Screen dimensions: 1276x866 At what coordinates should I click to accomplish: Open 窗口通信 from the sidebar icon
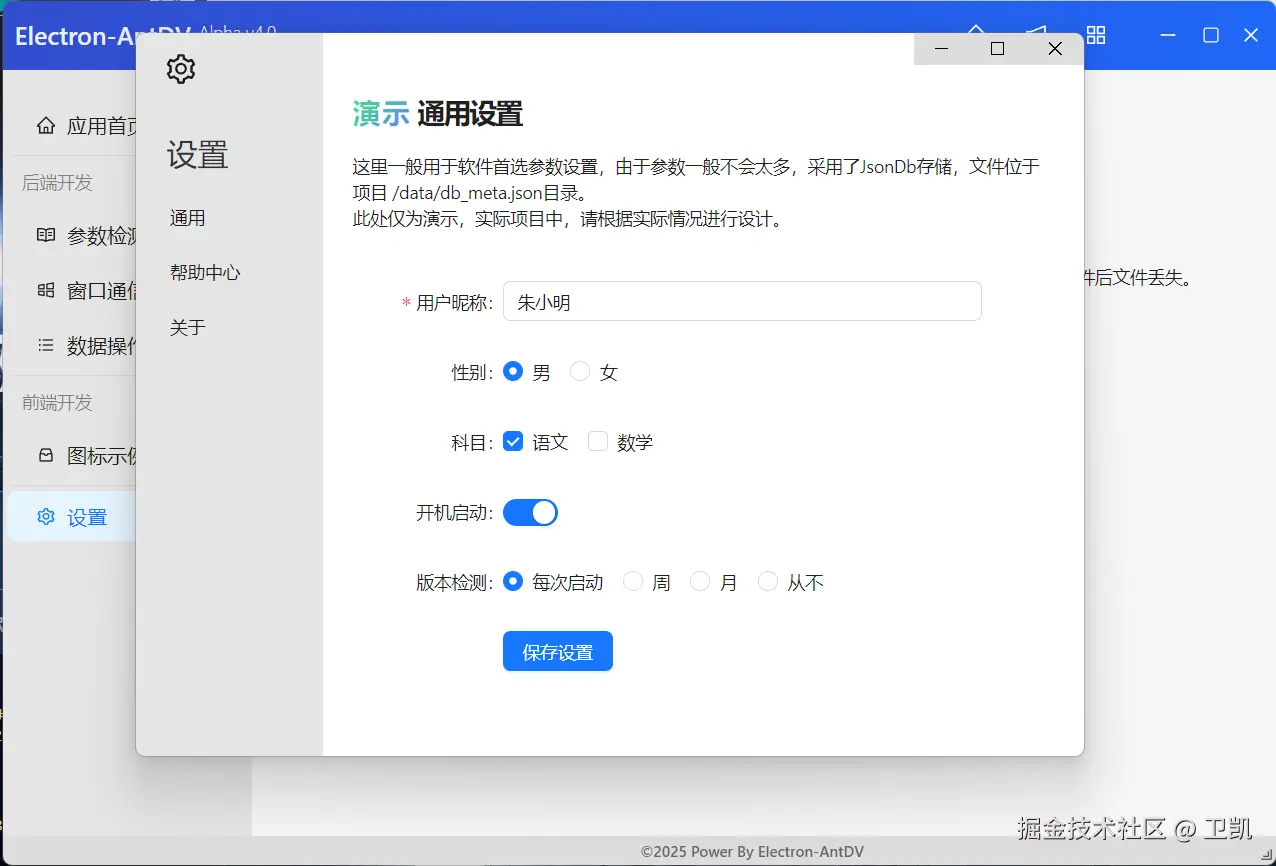pos(45,290)
